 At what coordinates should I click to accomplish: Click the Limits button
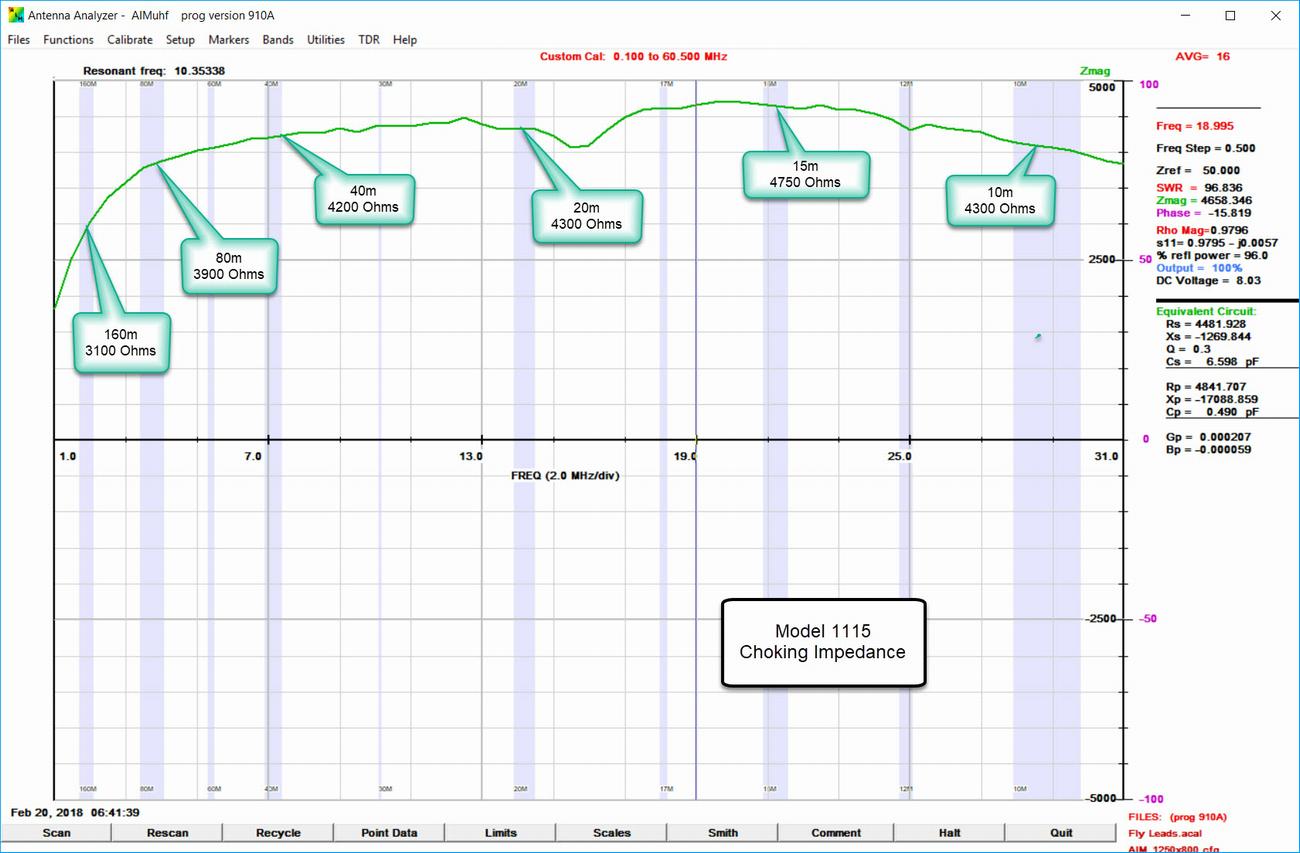pyautogui.click(x=500, y=833)
